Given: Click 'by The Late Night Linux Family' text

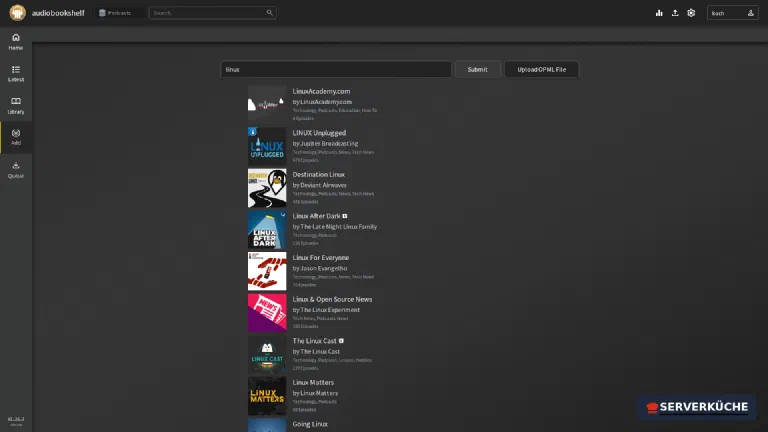Looking at the screenshot, I should [335, 227].
